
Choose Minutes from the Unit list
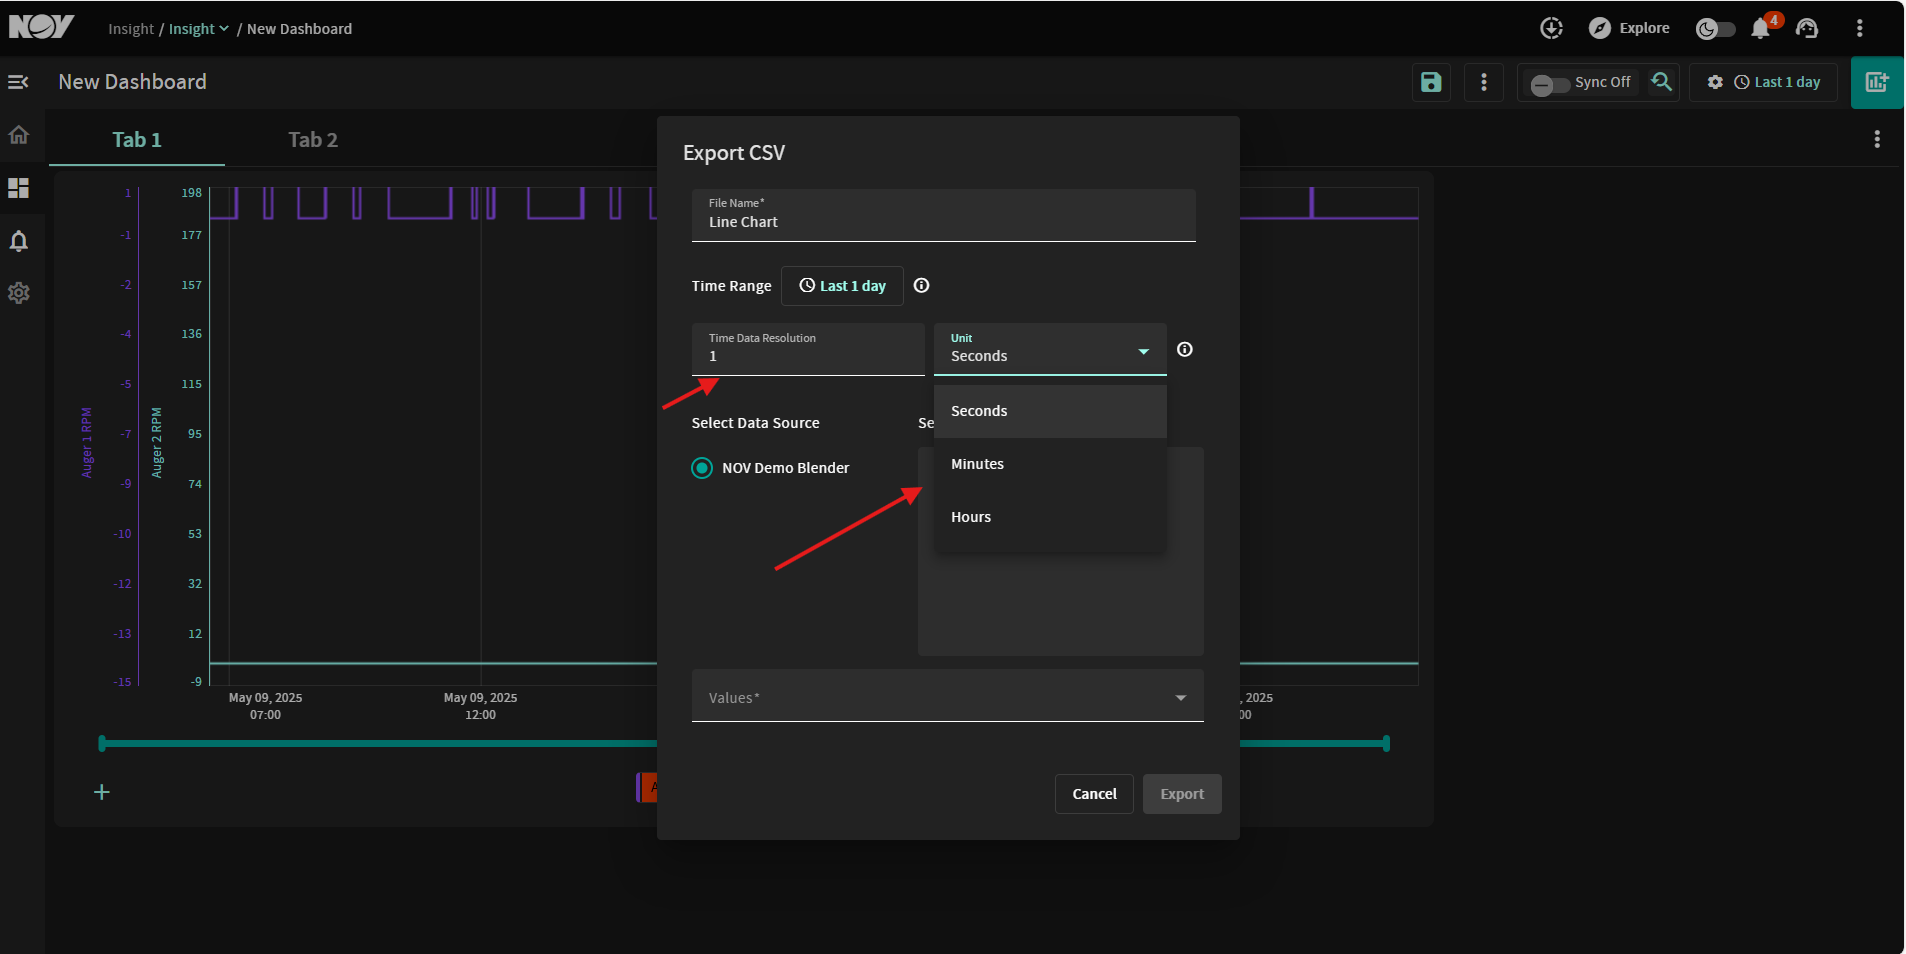tap(1050, 464)
